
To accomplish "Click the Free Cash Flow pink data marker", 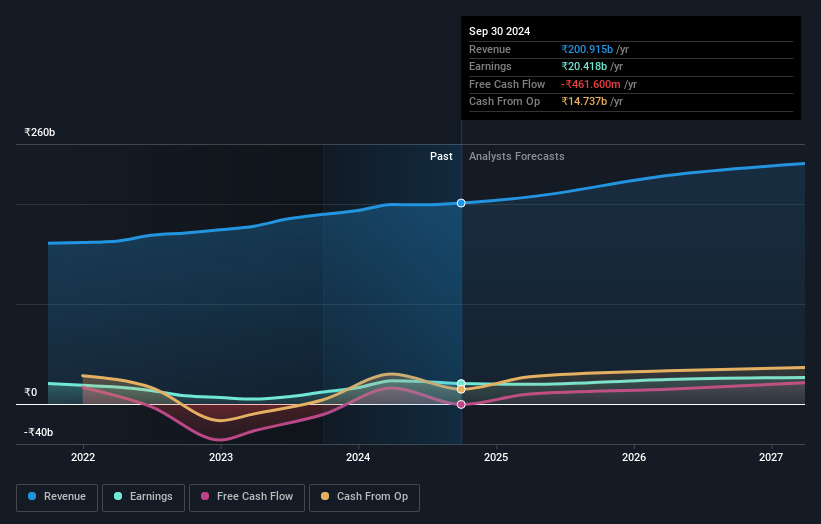I will (461, 405).
